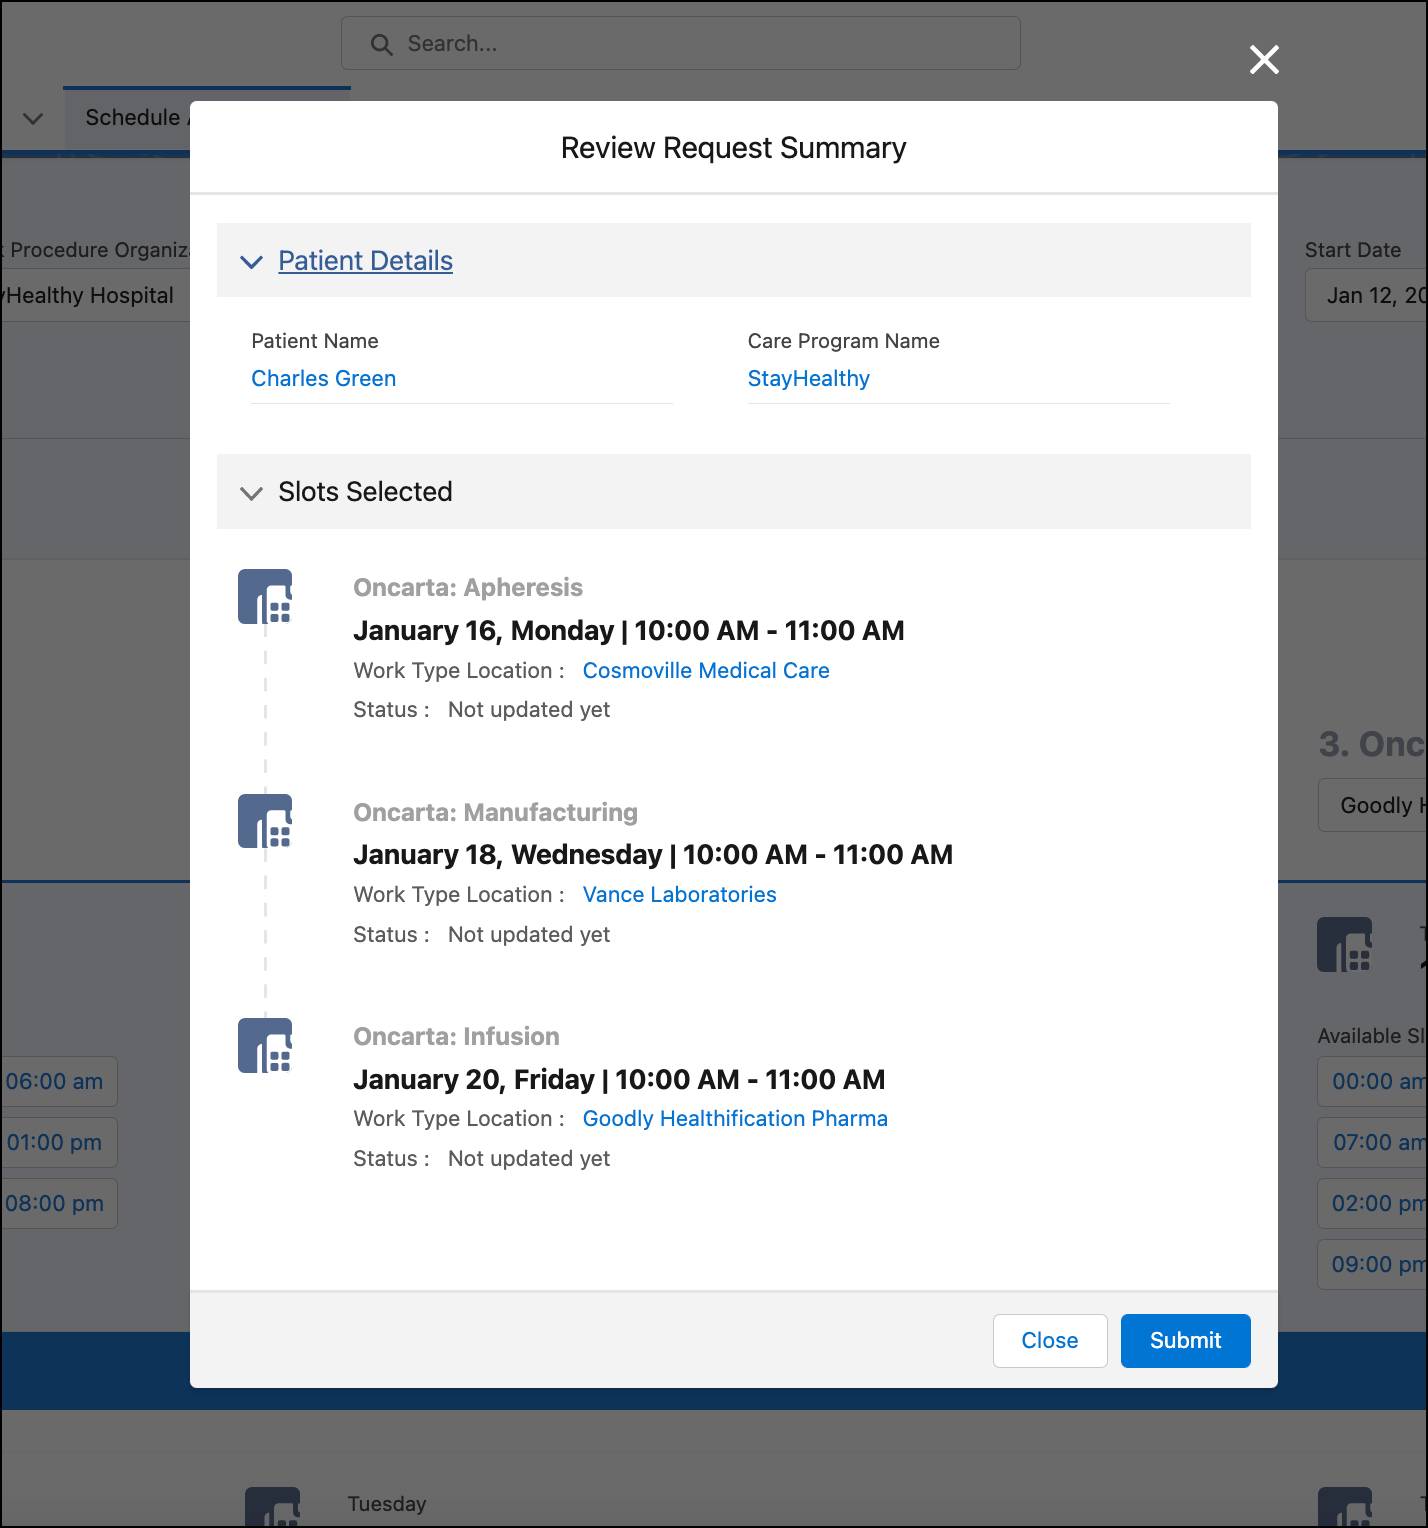Submit the review request summary
Screen dimensions: 1428x1528
tap(1185, 1341)
